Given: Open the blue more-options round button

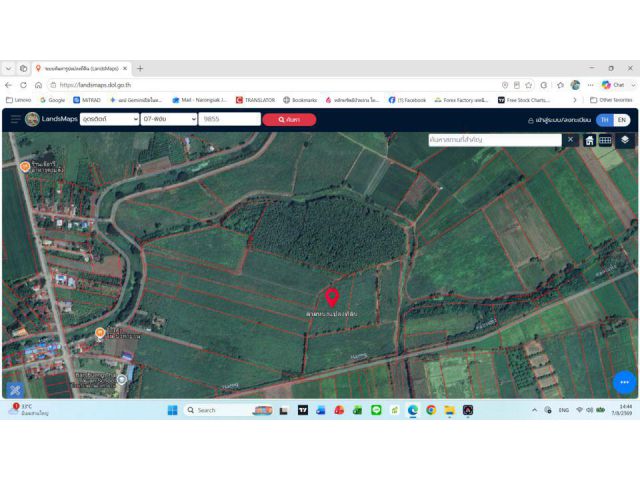Looking at the screenshot, I should (x=624, y=382).
